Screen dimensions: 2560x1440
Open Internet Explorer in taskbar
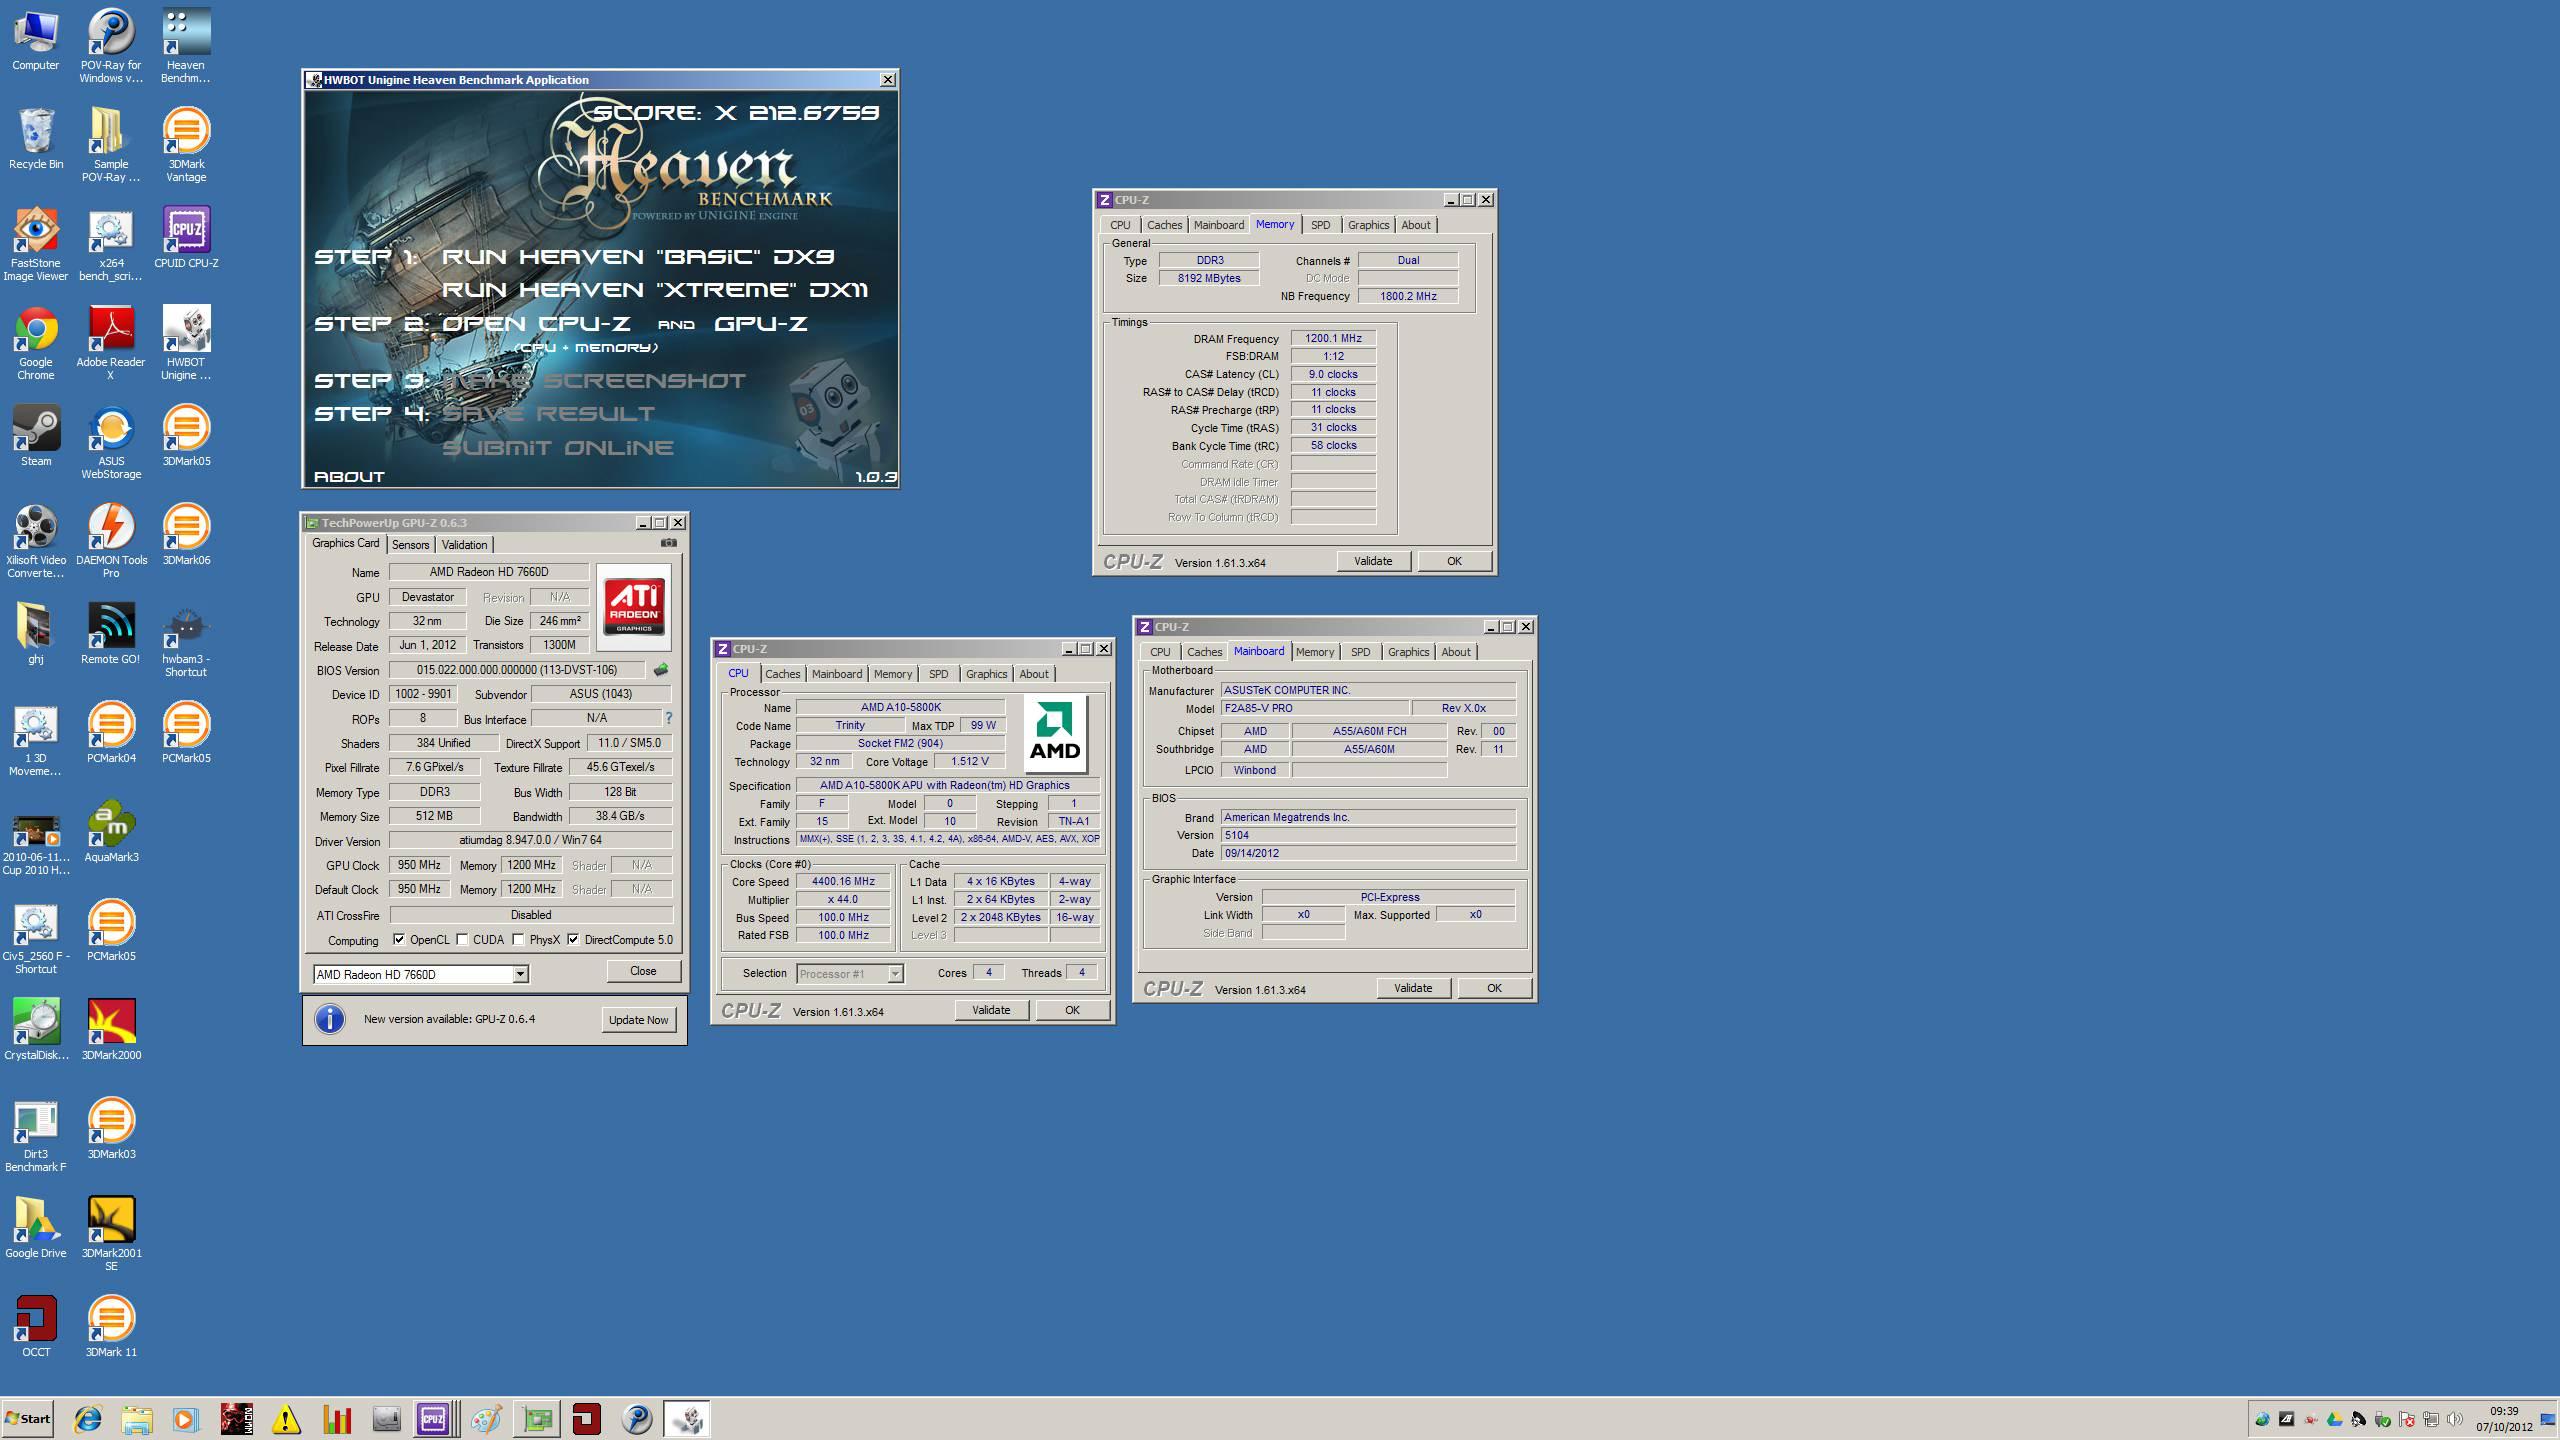(x=88, y=1419)
